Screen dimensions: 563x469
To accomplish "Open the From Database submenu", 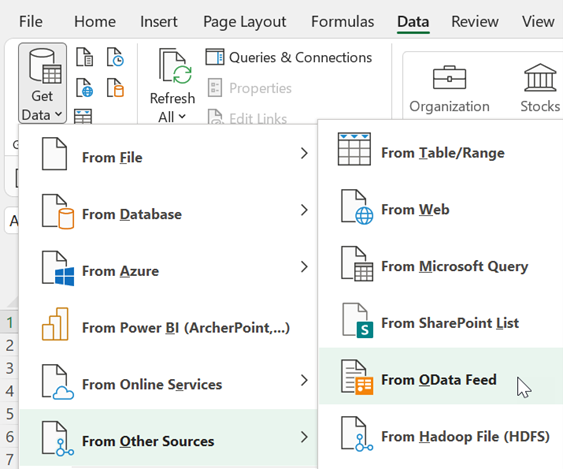I will pyautogui.click(x=168, y=210).
